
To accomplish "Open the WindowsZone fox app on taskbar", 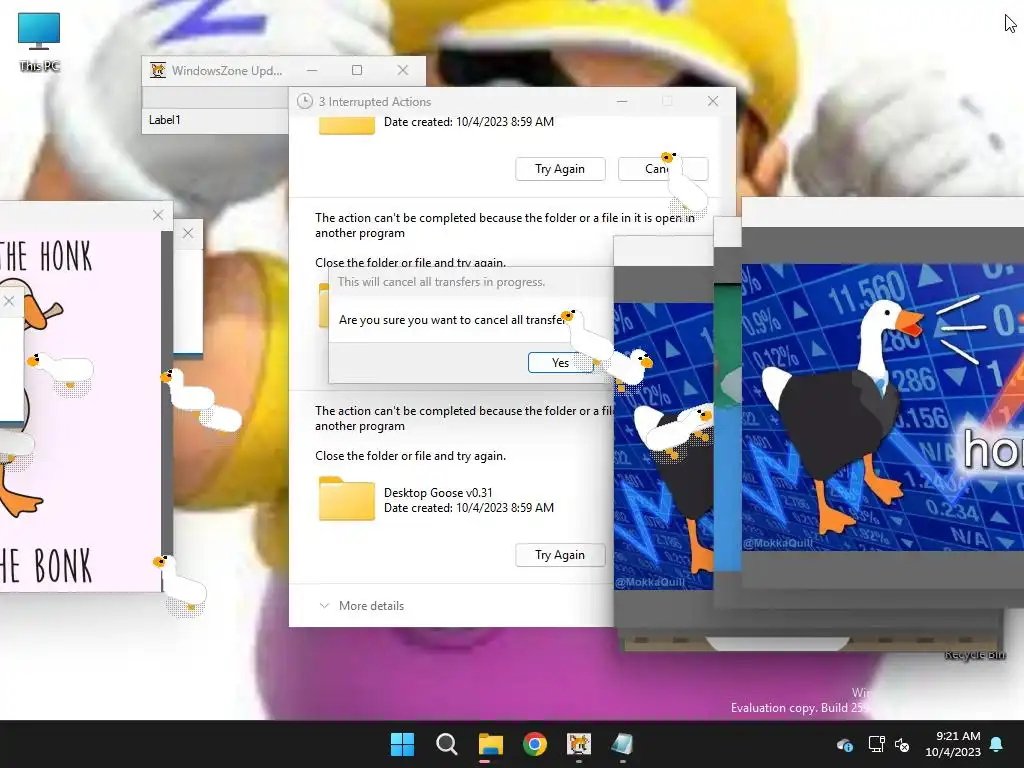I will (579, 744).
